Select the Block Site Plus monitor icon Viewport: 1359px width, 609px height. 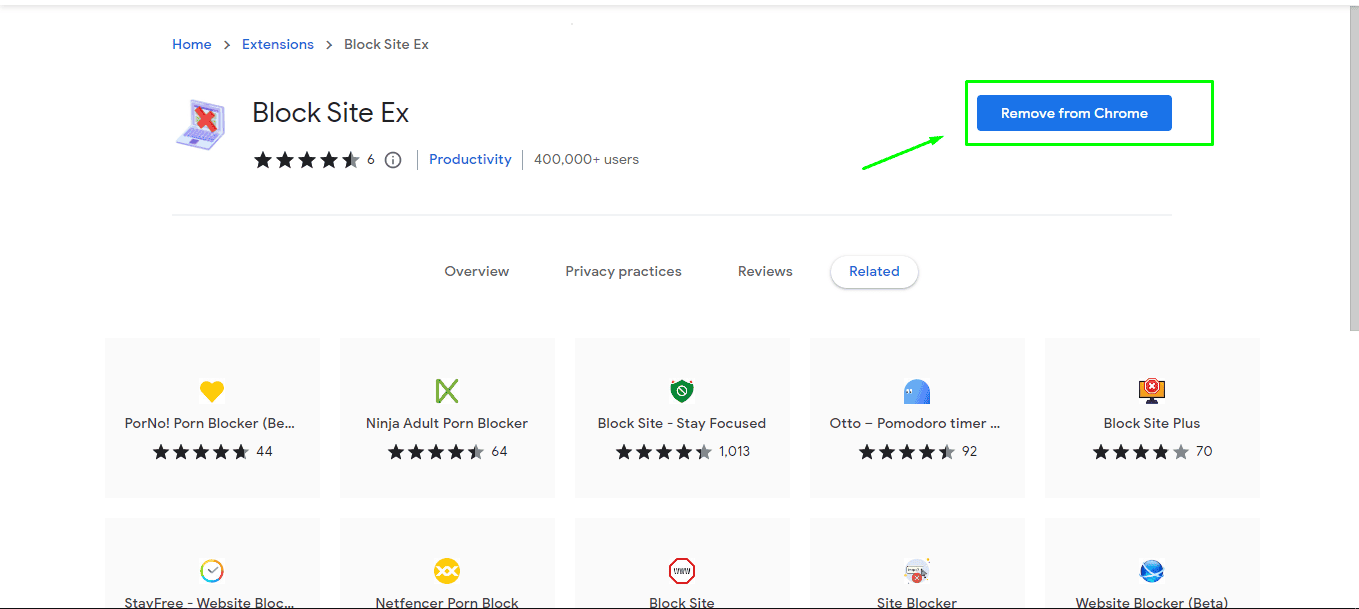pyautogui.click(x=1151, y=391)
